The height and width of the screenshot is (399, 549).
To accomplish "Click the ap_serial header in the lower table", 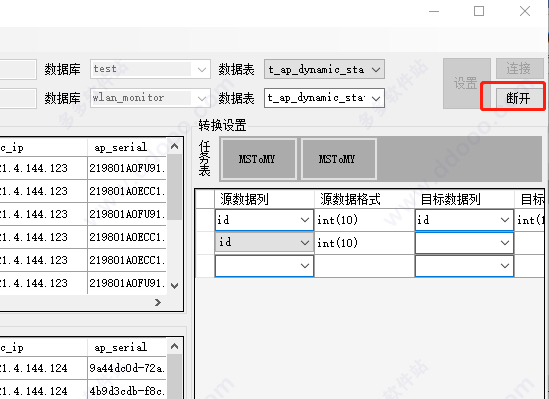I will point(127,348).
